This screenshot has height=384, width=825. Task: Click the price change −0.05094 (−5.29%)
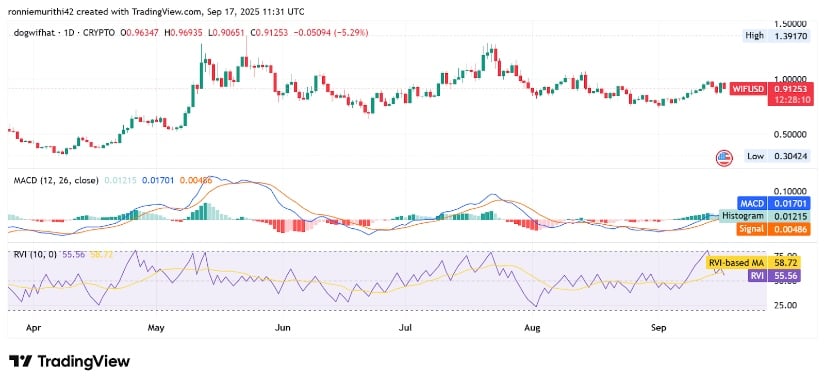pyautogui.click(x=330, y=33)
